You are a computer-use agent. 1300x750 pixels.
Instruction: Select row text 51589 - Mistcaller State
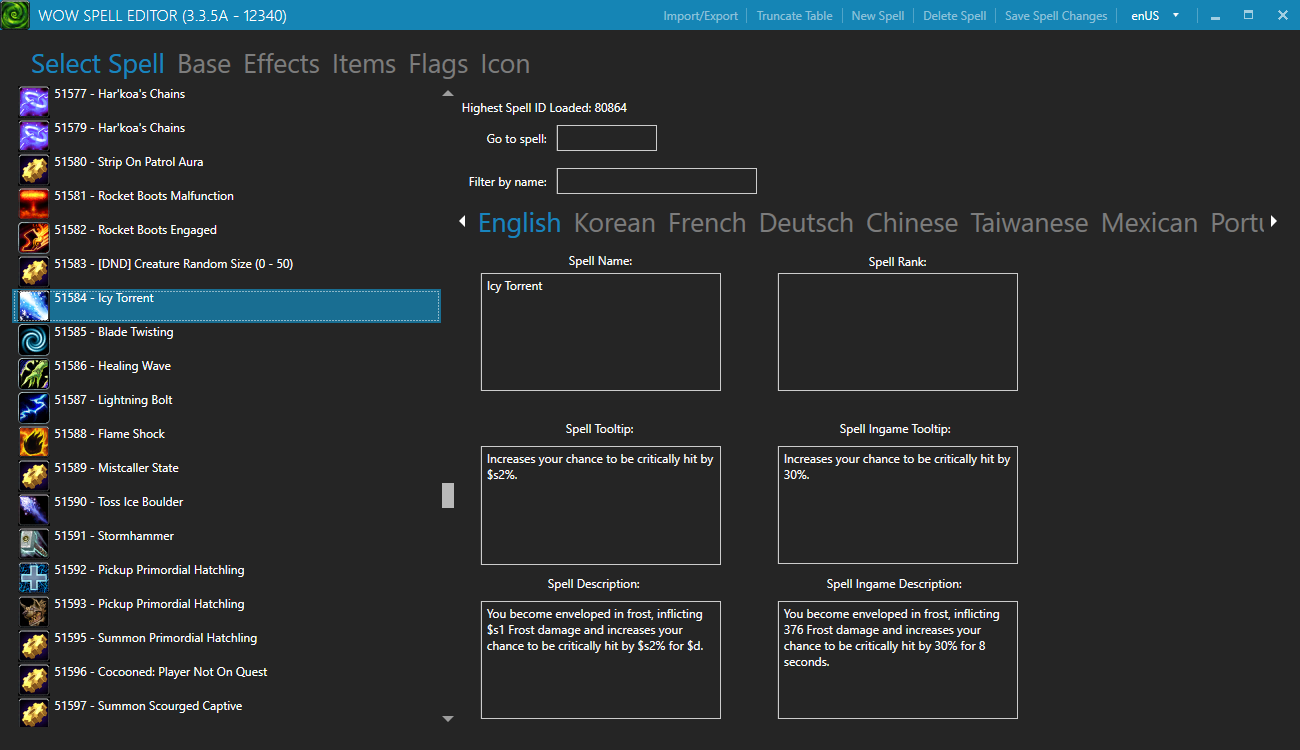point(116,468)
